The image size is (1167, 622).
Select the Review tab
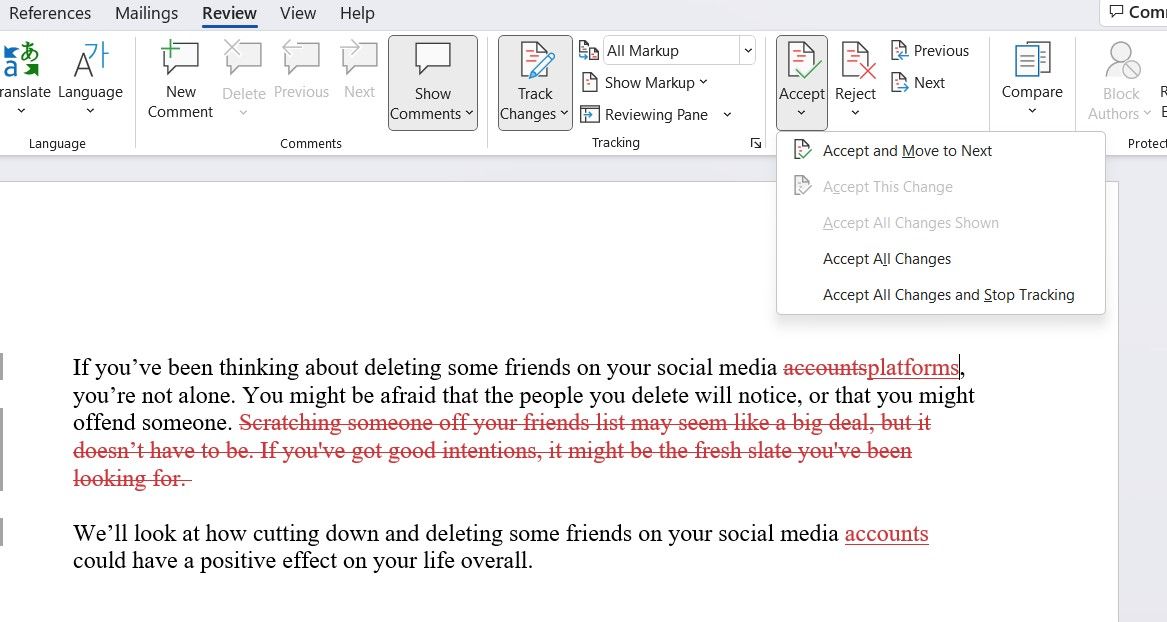[229, 13]
